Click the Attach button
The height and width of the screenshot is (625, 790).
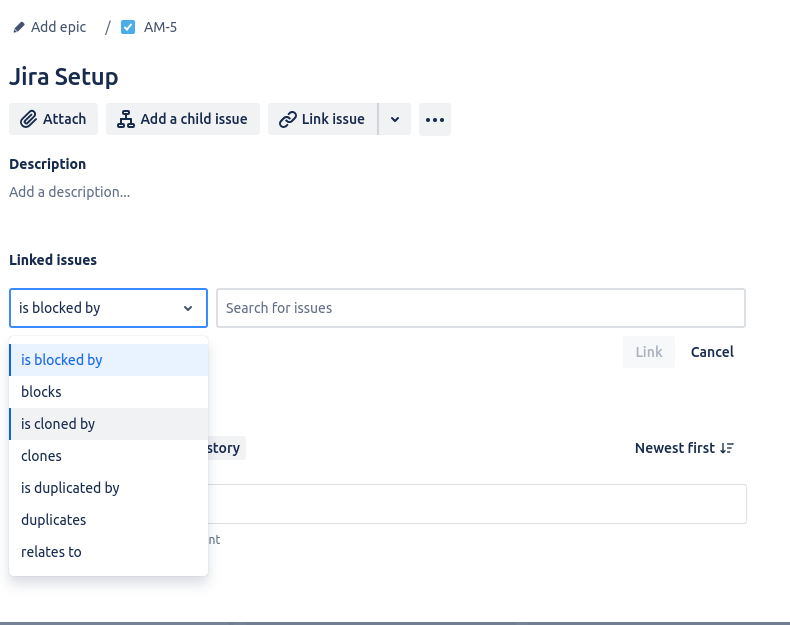click(53, 119)
